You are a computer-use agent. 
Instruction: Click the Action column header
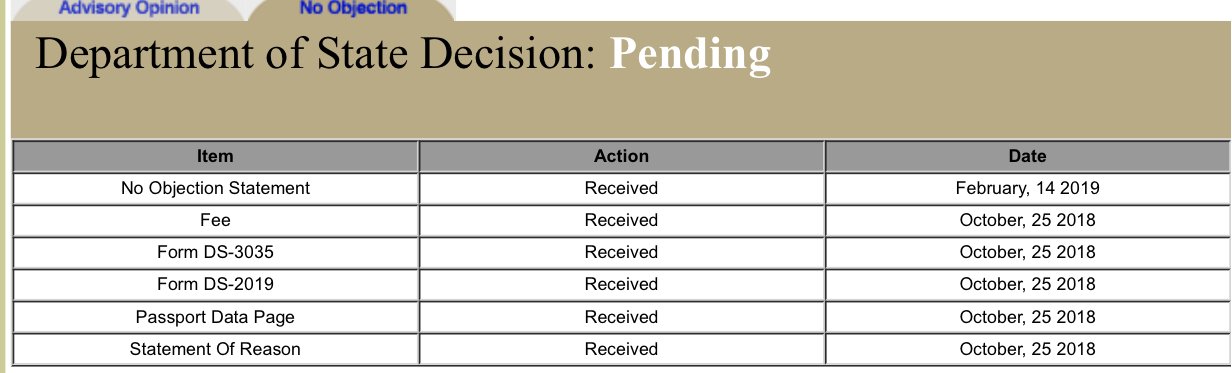pos(621,156)
